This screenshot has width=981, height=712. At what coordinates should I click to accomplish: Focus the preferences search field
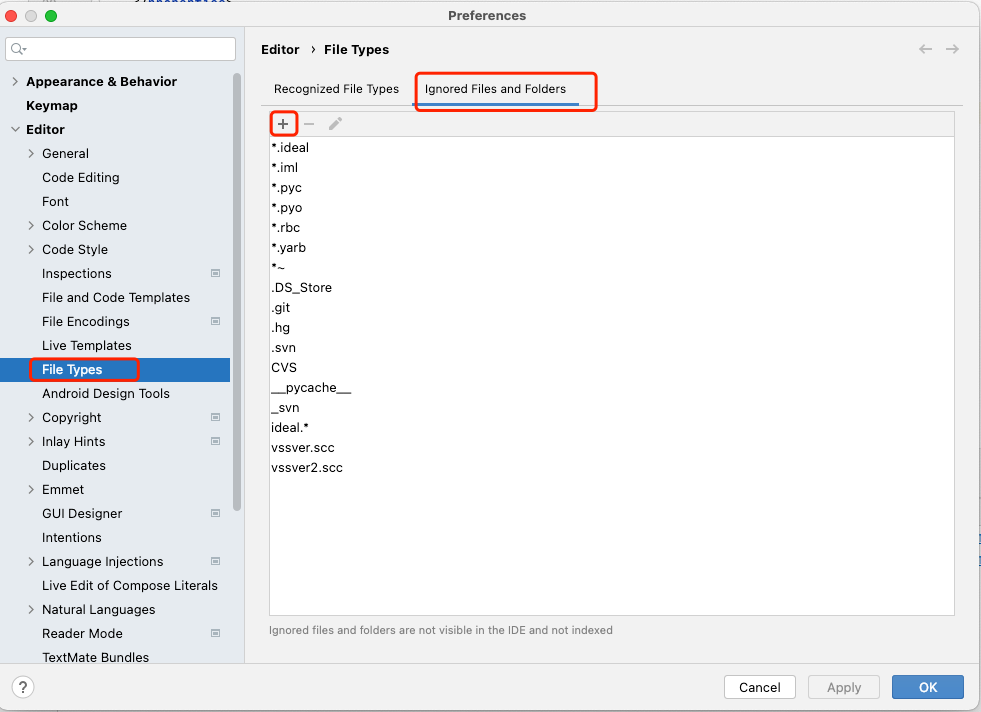[x=121, y=49]
